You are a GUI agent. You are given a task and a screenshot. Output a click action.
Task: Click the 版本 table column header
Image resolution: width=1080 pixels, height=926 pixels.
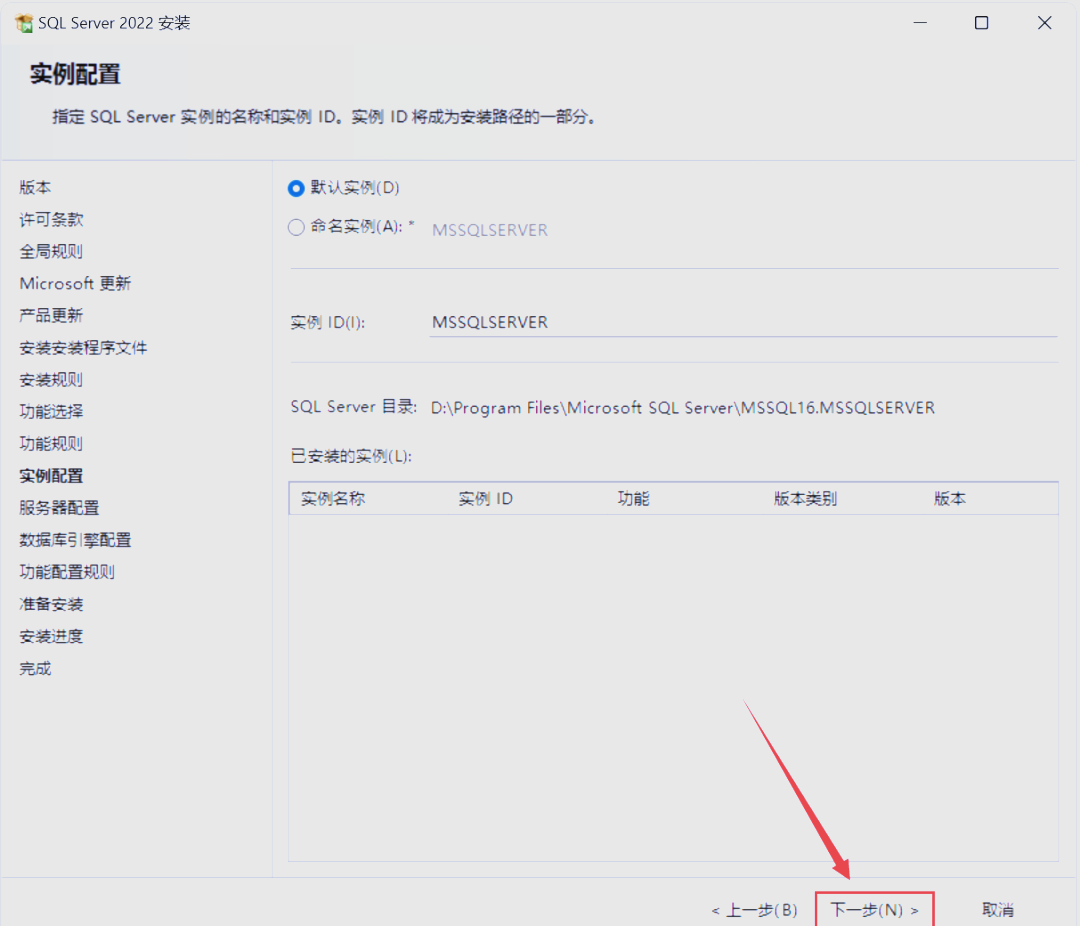pos(950,499)
